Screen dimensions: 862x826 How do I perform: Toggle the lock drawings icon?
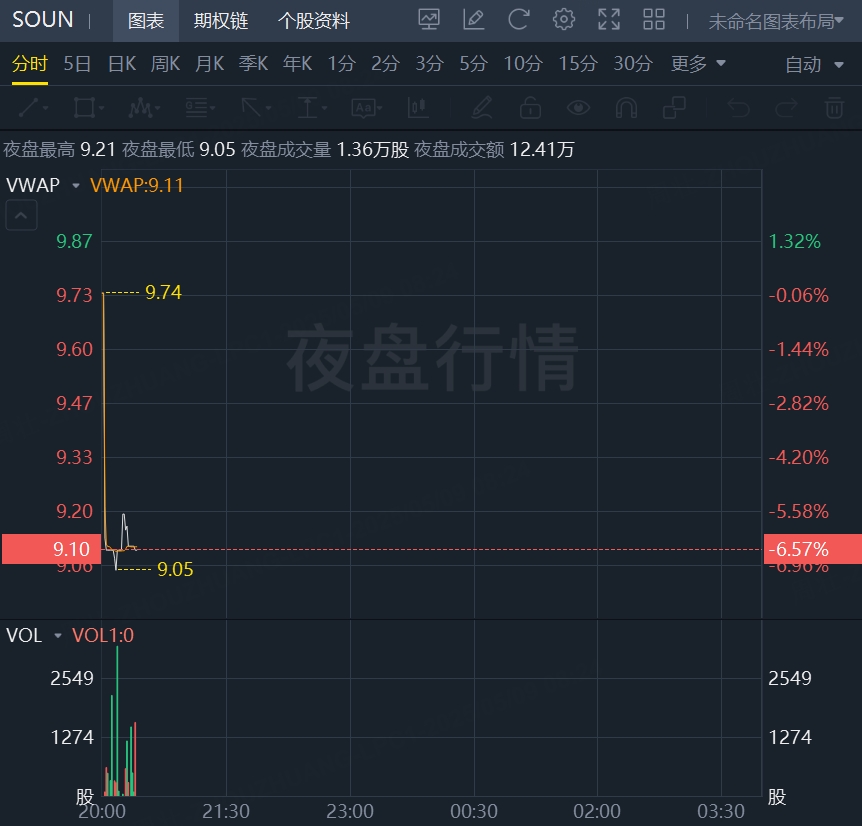pos(530,108)
